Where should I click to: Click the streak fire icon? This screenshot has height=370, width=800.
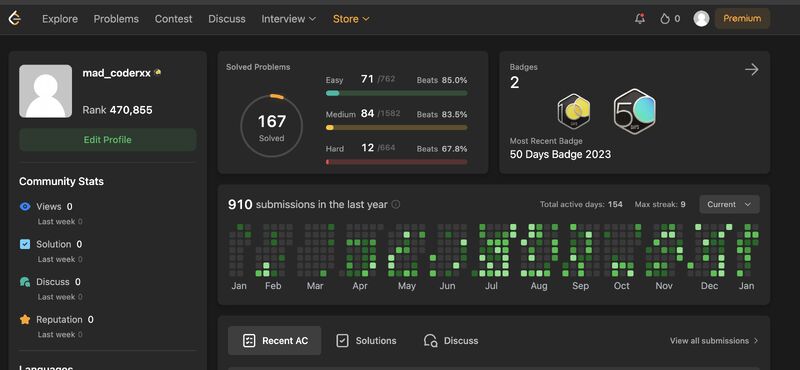[x=664, y=19]
